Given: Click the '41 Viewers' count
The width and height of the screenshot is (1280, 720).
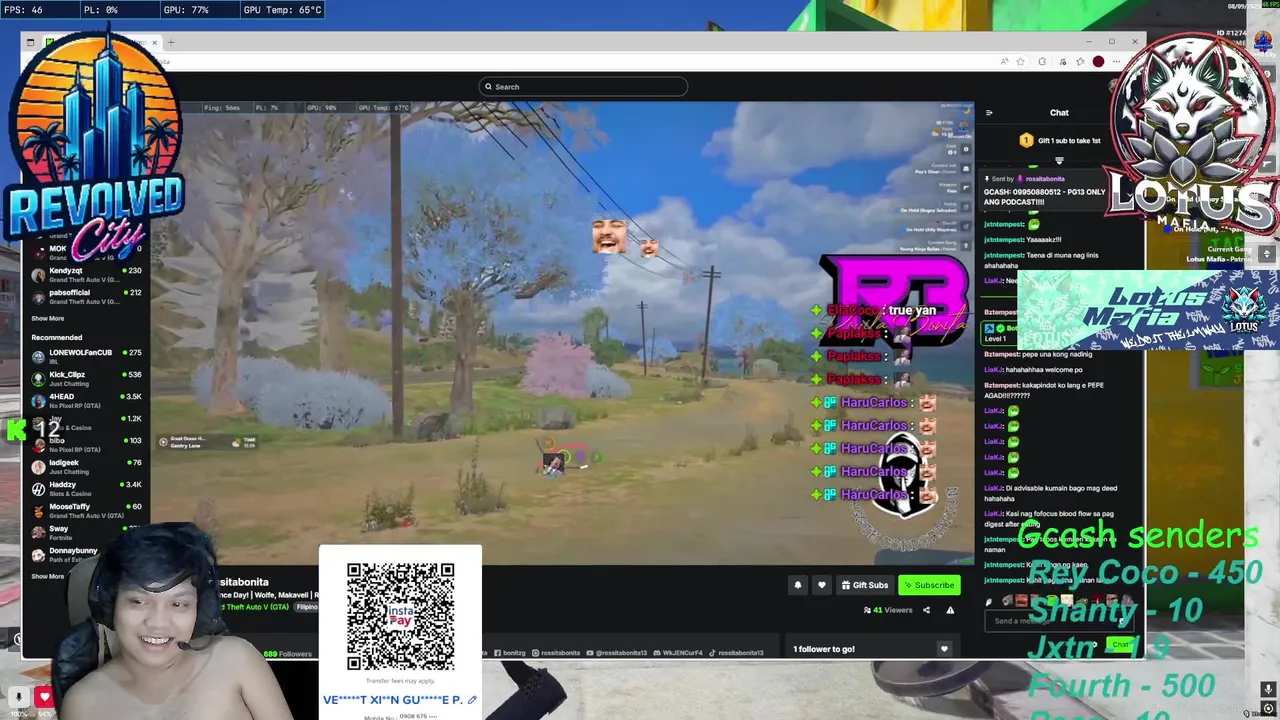Looking at the screenshot, I should click(x=889, y=610).
